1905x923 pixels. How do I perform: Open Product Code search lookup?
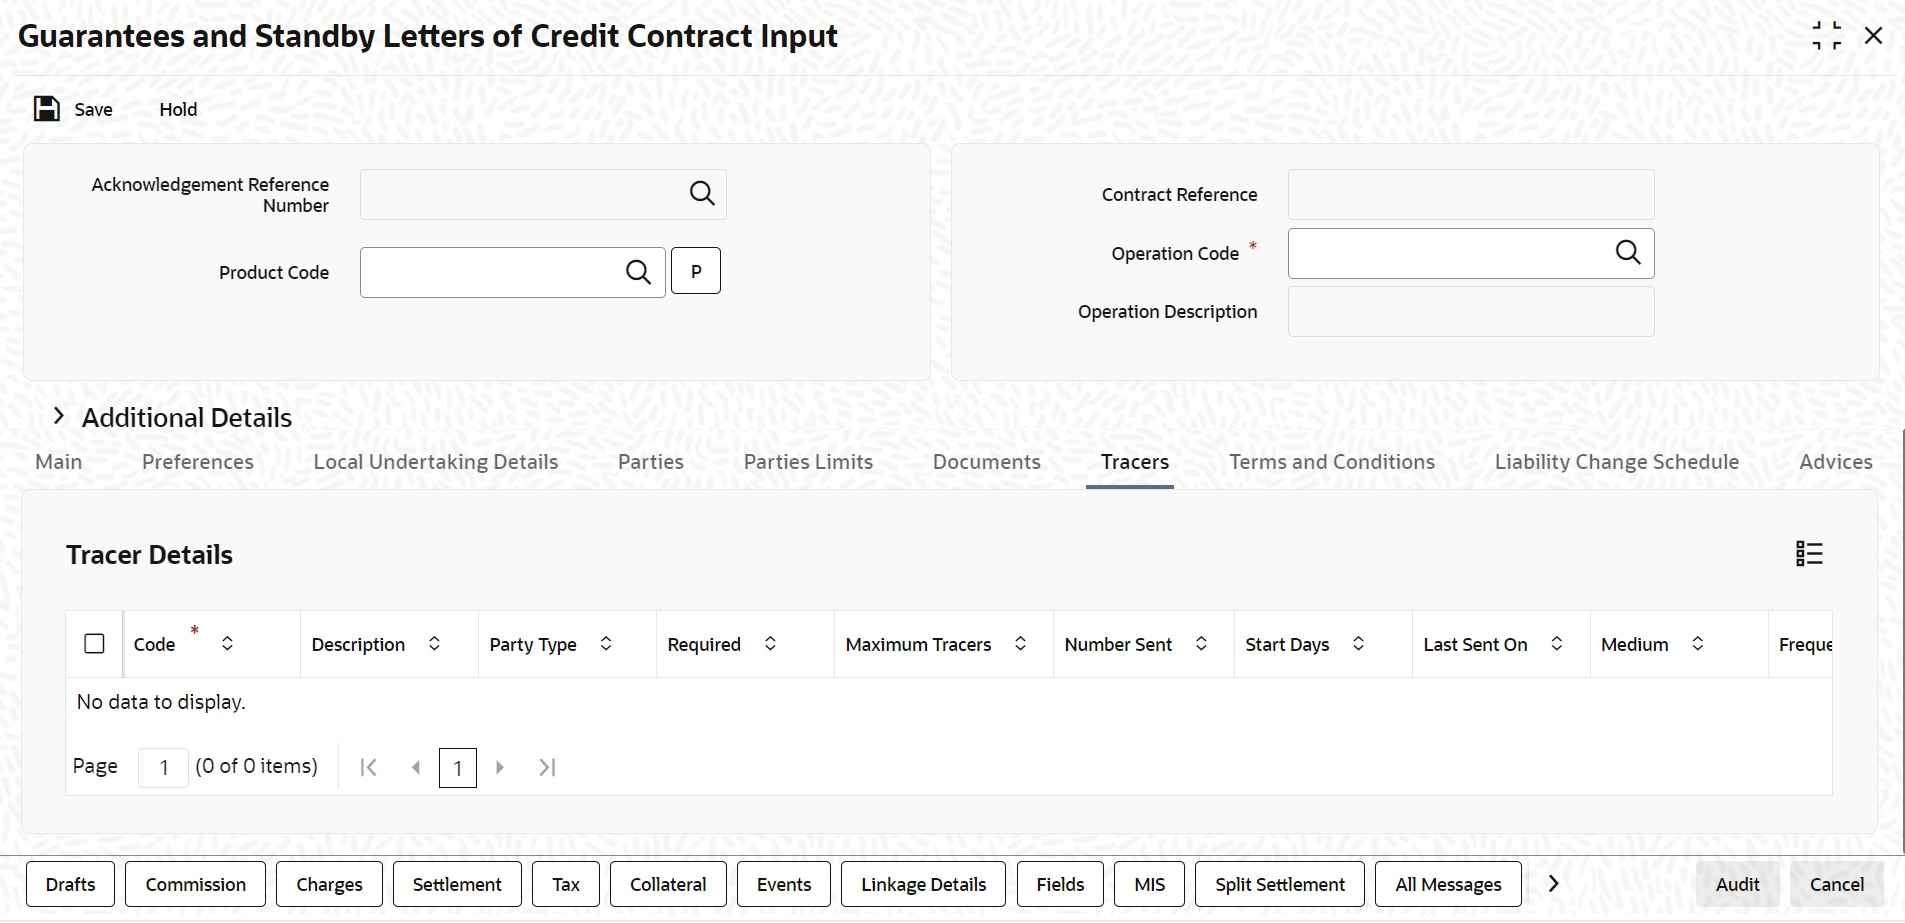pyautogui.click(x=638, y=272)
